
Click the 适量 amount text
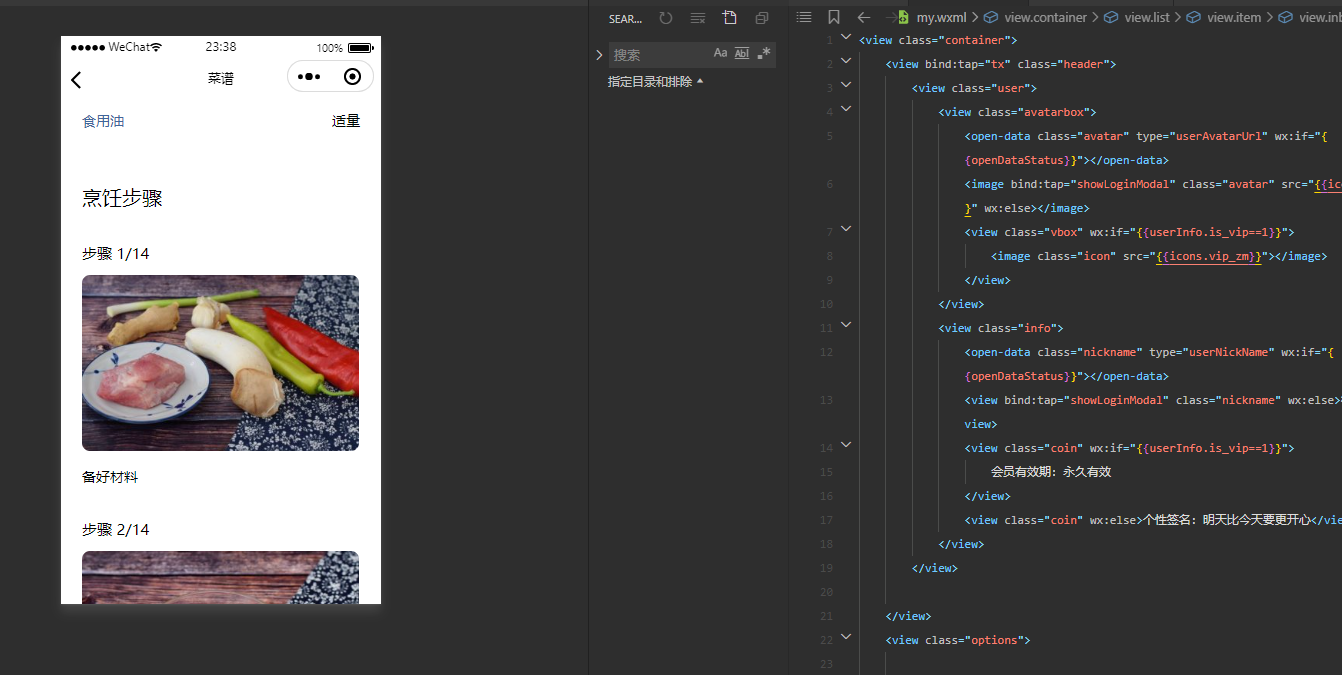[346, 121]
